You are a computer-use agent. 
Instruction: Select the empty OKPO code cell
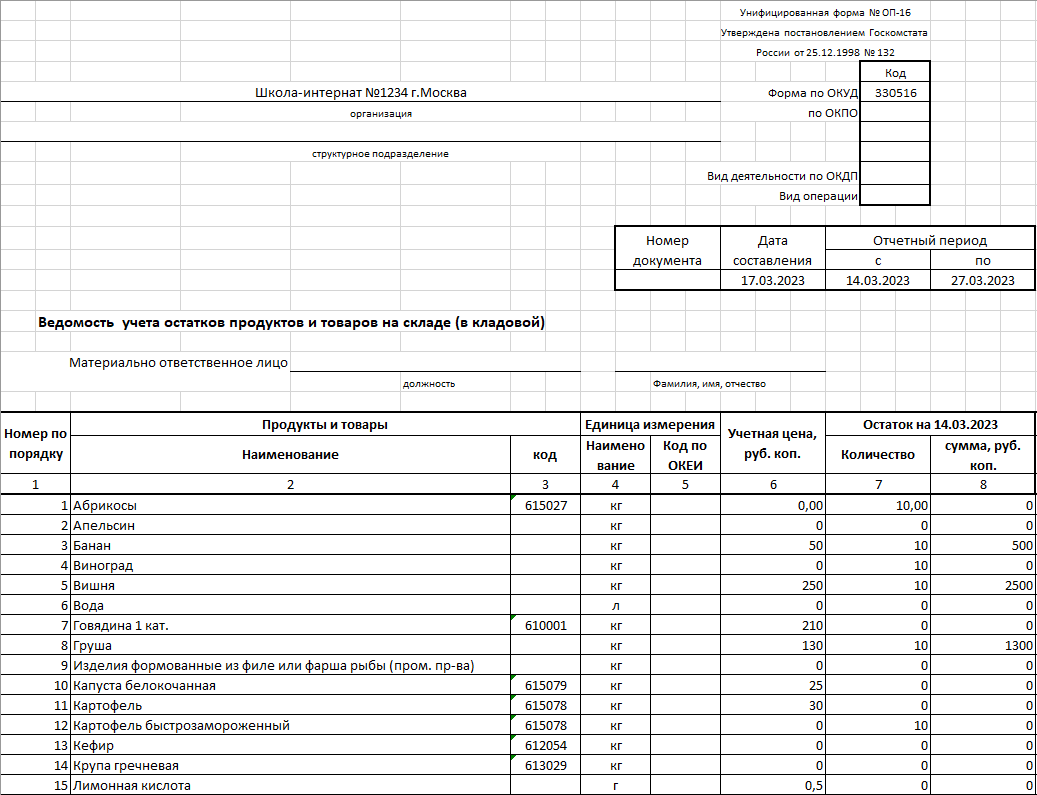(895, 113)
